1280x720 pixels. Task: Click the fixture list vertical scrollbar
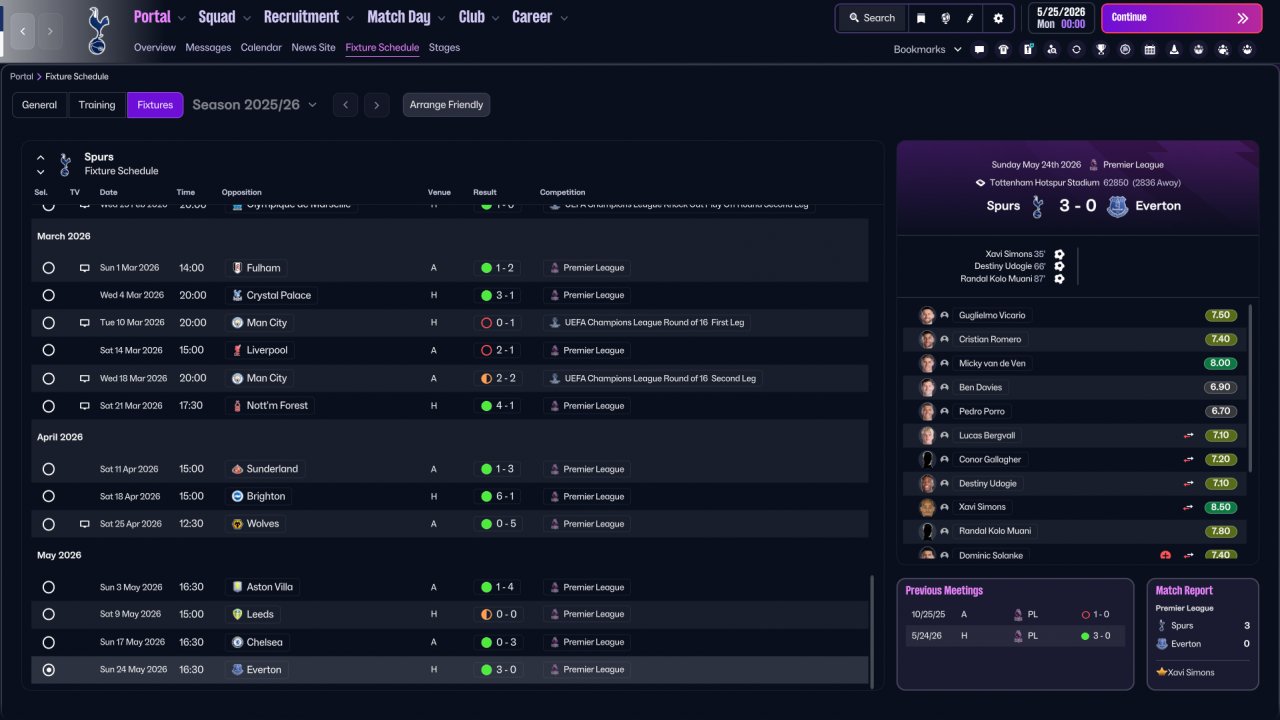pos(873,630)
